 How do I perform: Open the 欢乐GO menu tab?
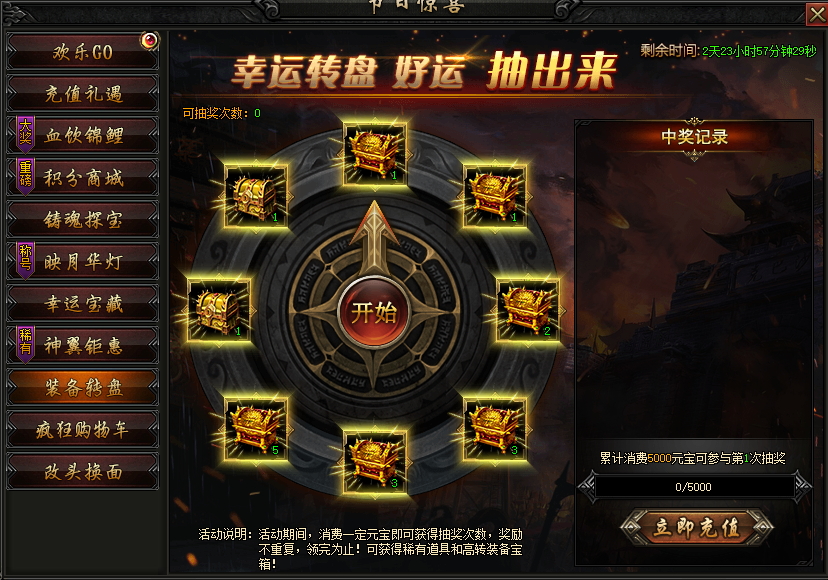tap(82, 52)
